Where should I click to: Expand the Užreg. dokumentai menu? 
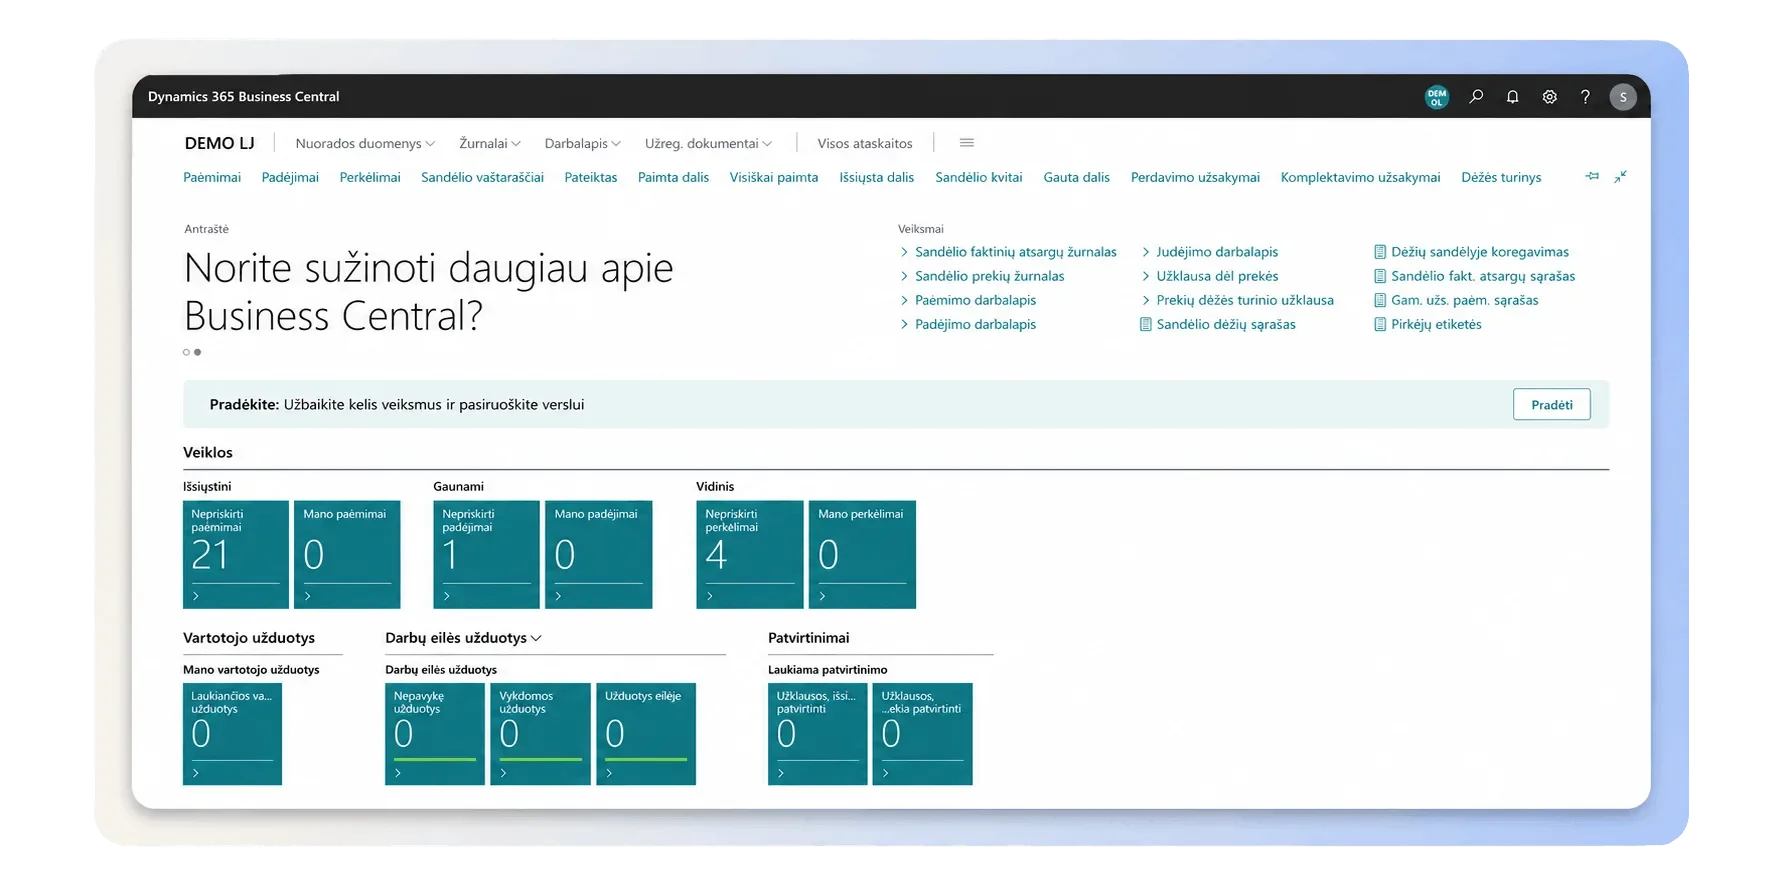click(x=709, y=143)
